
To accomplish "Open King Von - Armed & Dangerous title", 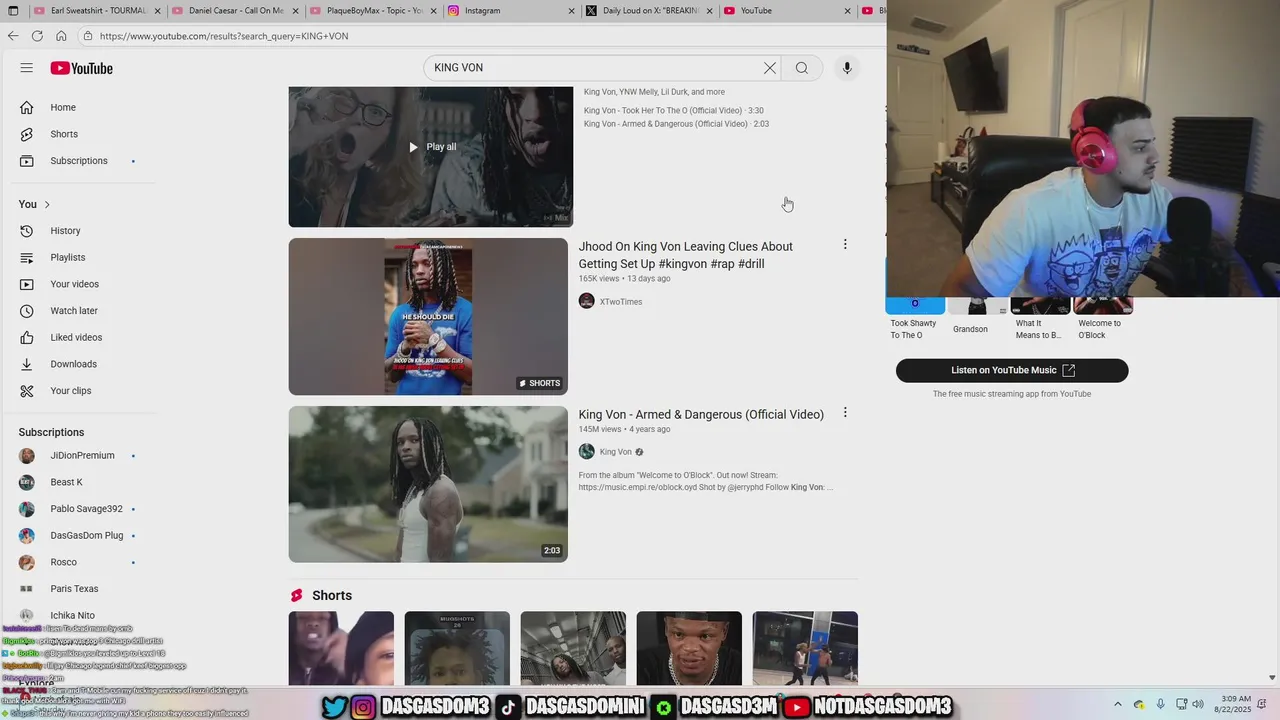I will (x=701, y=414).
